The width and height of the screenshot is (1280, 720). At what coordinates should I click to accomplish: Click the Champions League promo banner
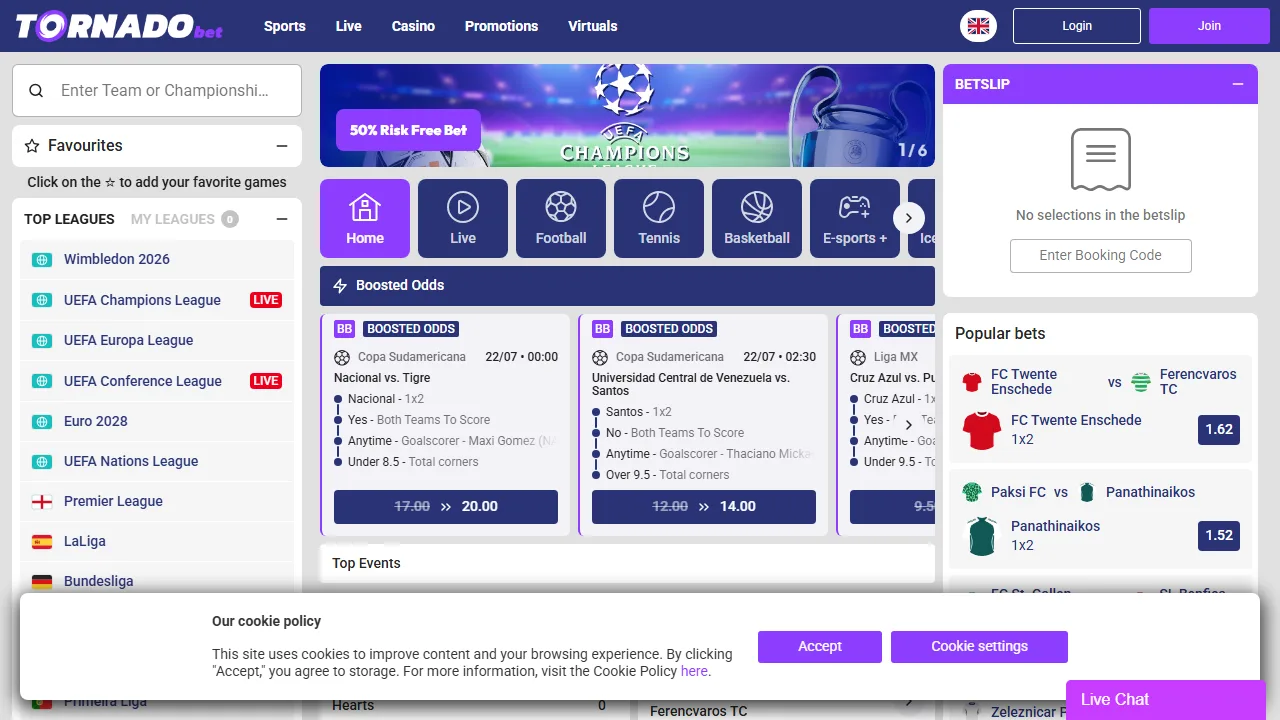point(627,116)
